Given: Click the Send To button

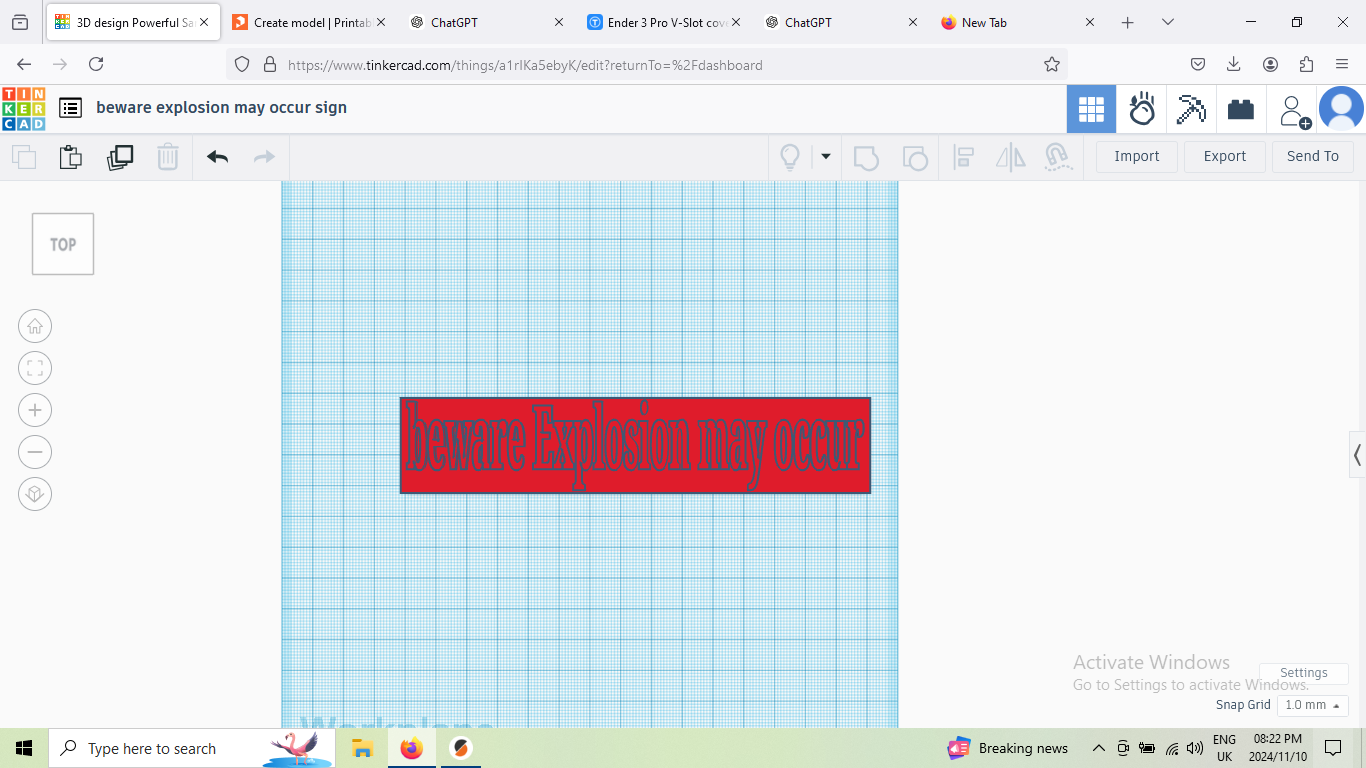Looking at the screenshot, I should tap(1313, 156).
